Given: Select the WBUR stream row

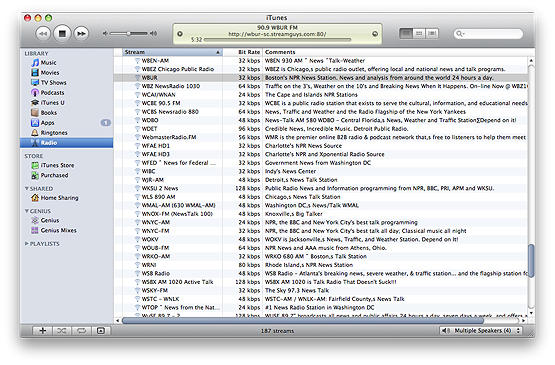Looking at the screenshot, I should pyautogui.click(x=320, y=78).
